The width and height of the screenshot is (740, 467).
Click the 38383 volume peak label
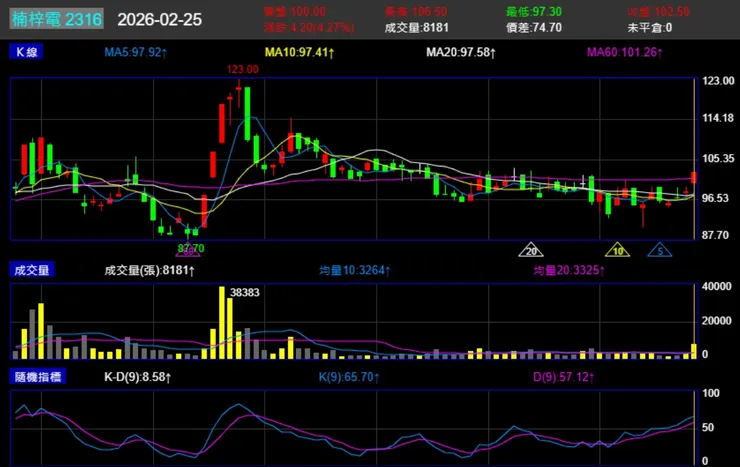click(x=244, y=292)
